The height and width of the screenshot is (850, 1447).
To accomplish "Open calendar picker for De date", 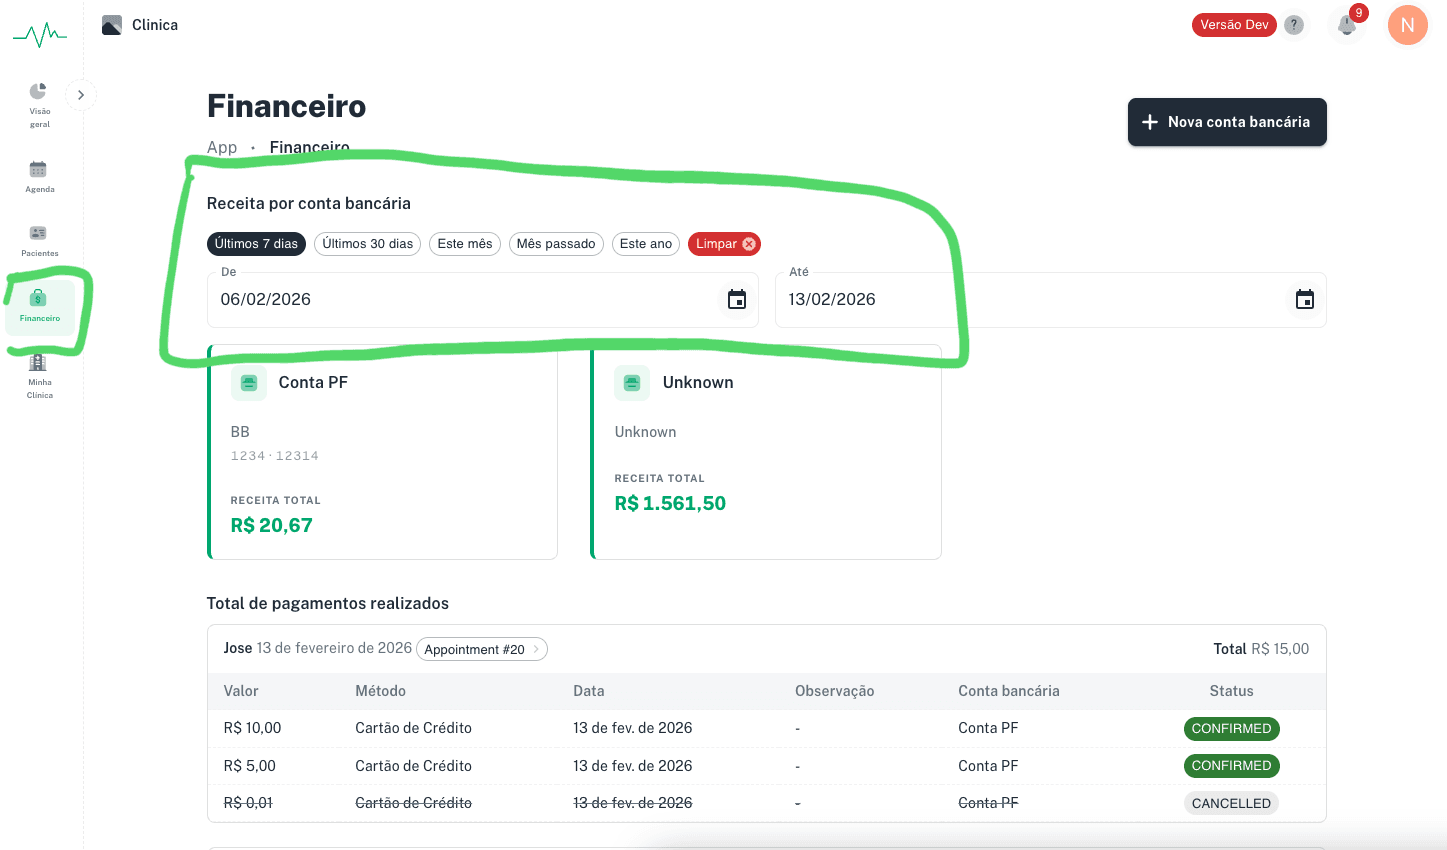I will [x=737, y=300].
